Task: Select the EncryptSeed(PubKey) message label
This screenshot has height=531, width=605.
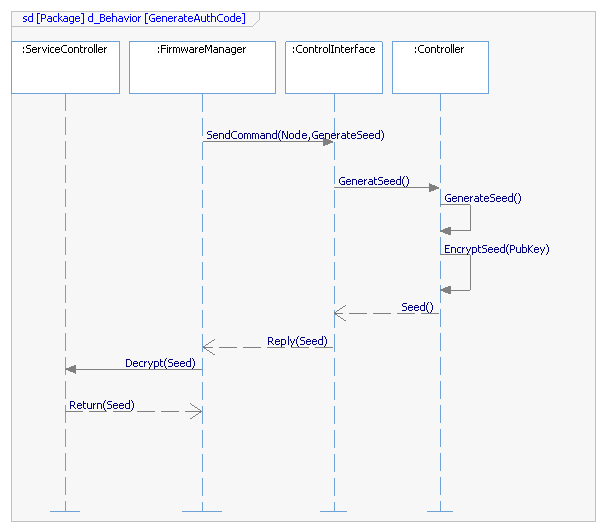Action: pos(496,249)
